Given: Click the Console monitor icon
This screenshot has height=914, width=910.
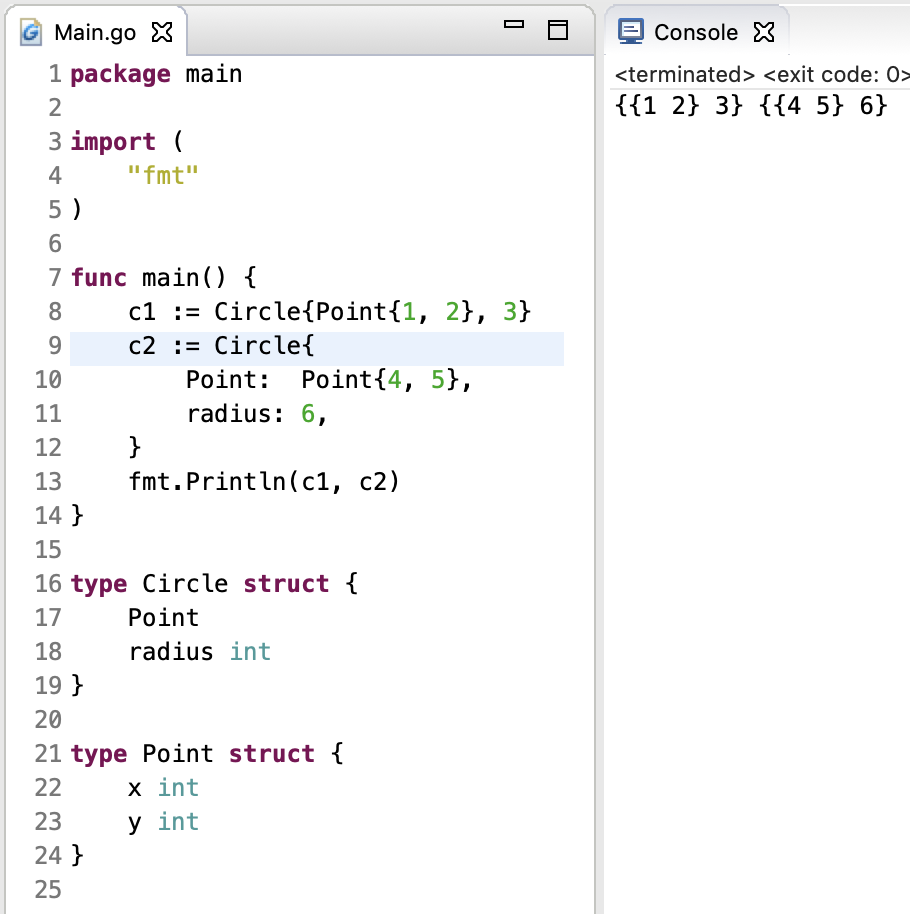Looking at the screenshot, I should tap(631, 32).
